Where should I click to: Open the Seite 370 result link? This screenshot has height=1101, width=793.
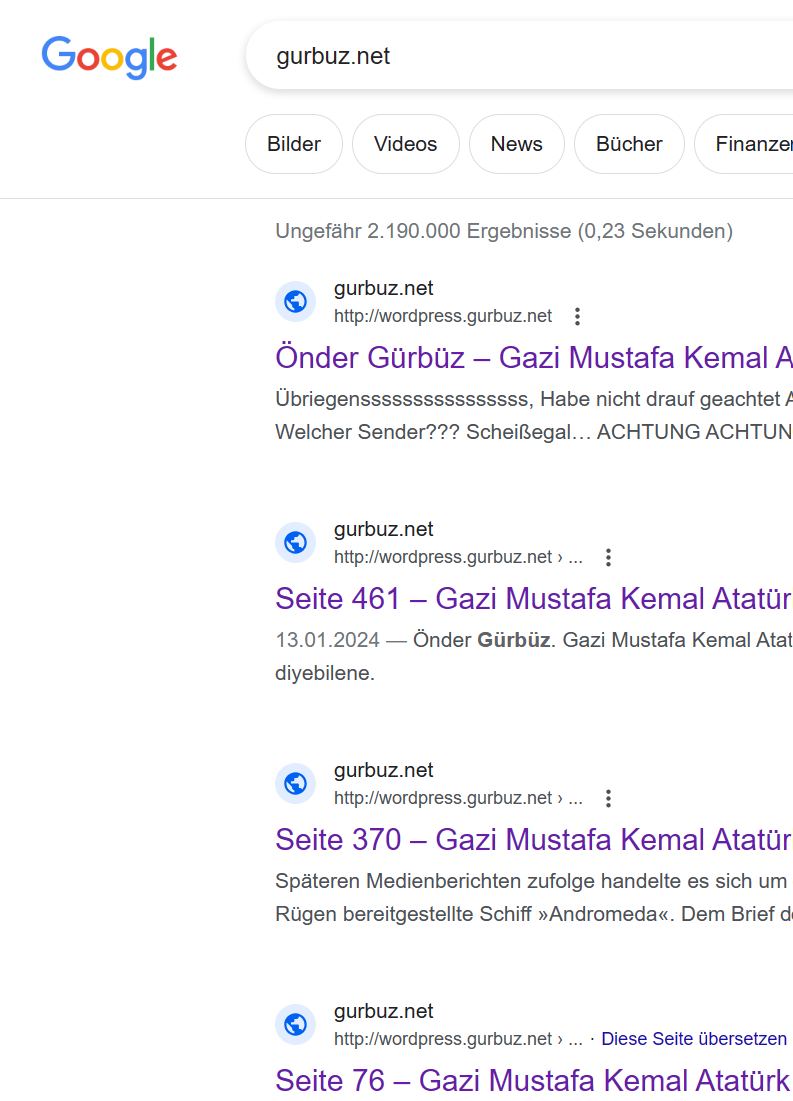tap(534, 839)
